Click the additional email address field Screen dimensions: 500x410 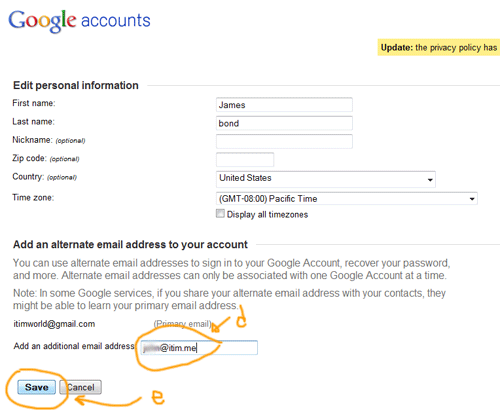(199, 348)
